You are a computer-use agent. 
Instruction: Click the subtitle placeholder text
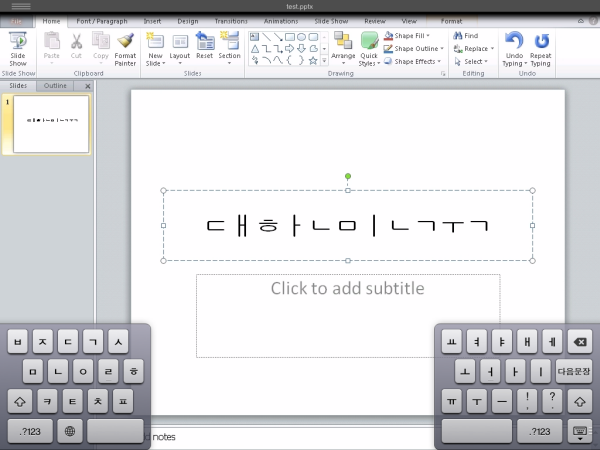tap(347, 288)
